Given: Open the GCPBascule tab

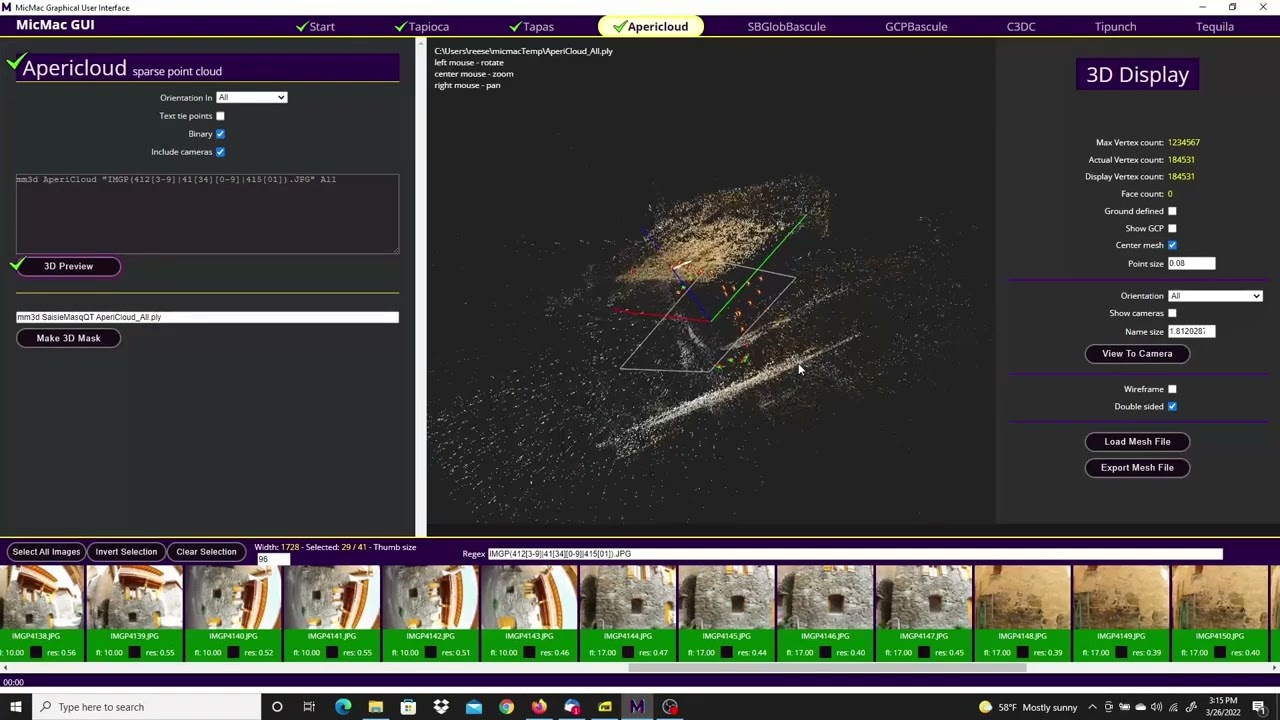Looking at the screenshot, I should [x=916, y=27].
